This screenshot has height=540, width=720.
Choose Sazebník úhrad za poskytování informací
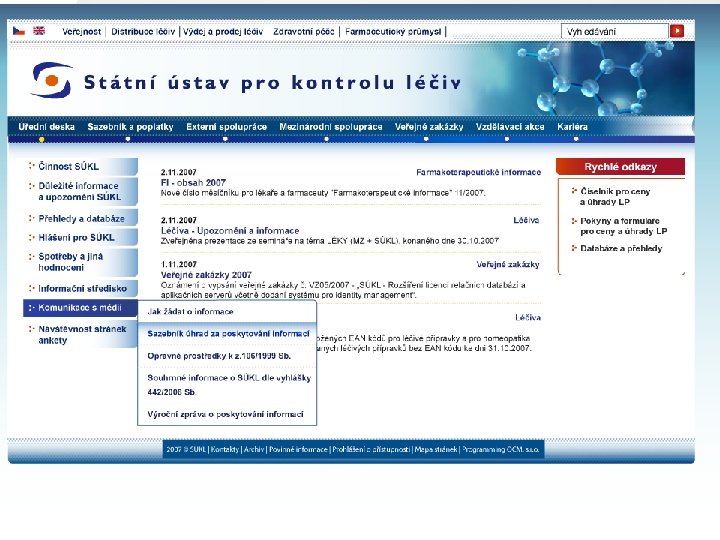pos(228,334)
